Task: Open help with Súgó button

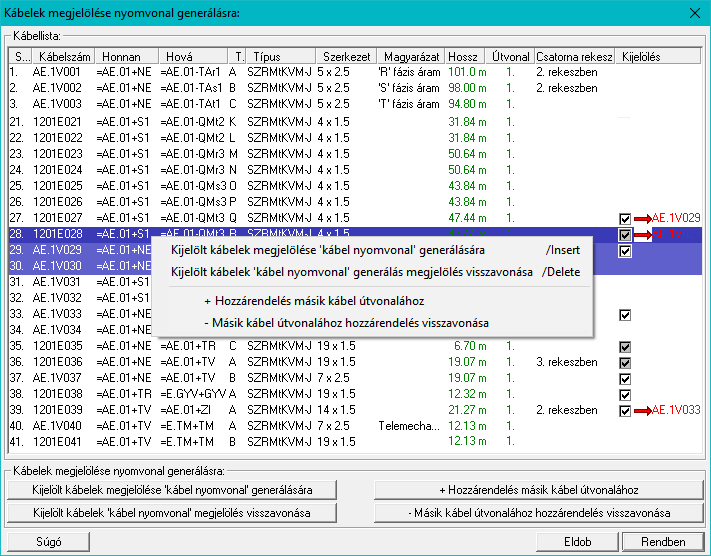Action: point(49,541)
